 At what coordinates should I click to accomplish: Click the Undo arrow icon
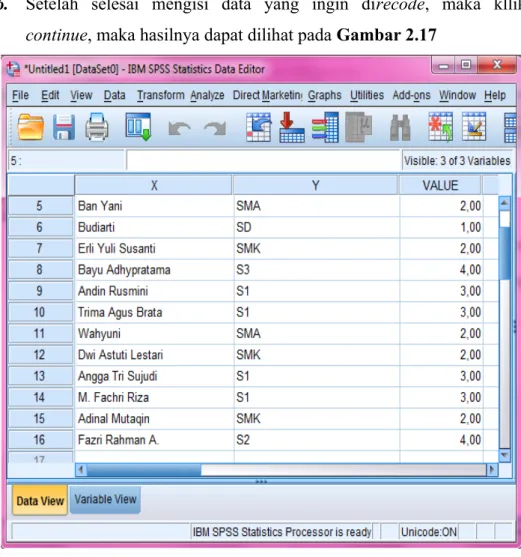(179, 128)
